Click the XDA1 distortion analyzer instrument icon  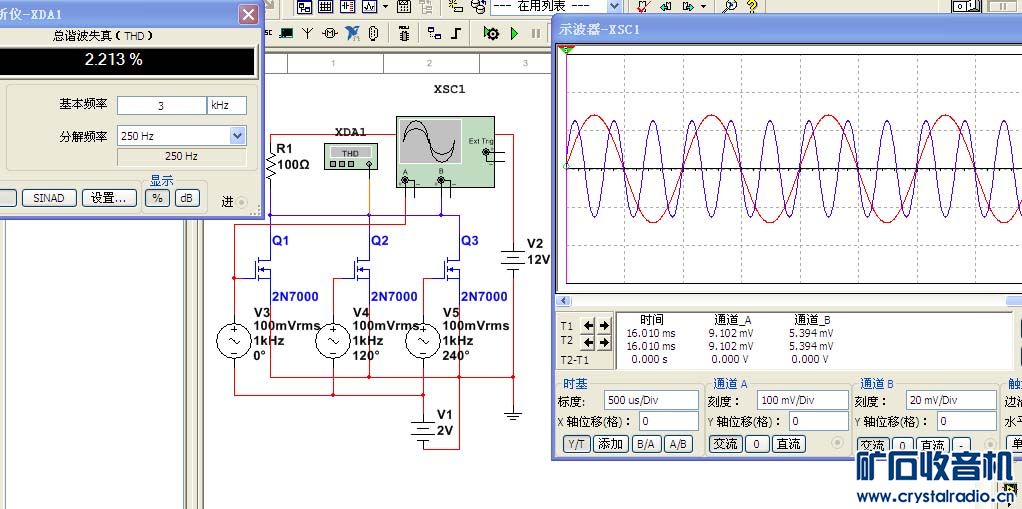[350, 157]
